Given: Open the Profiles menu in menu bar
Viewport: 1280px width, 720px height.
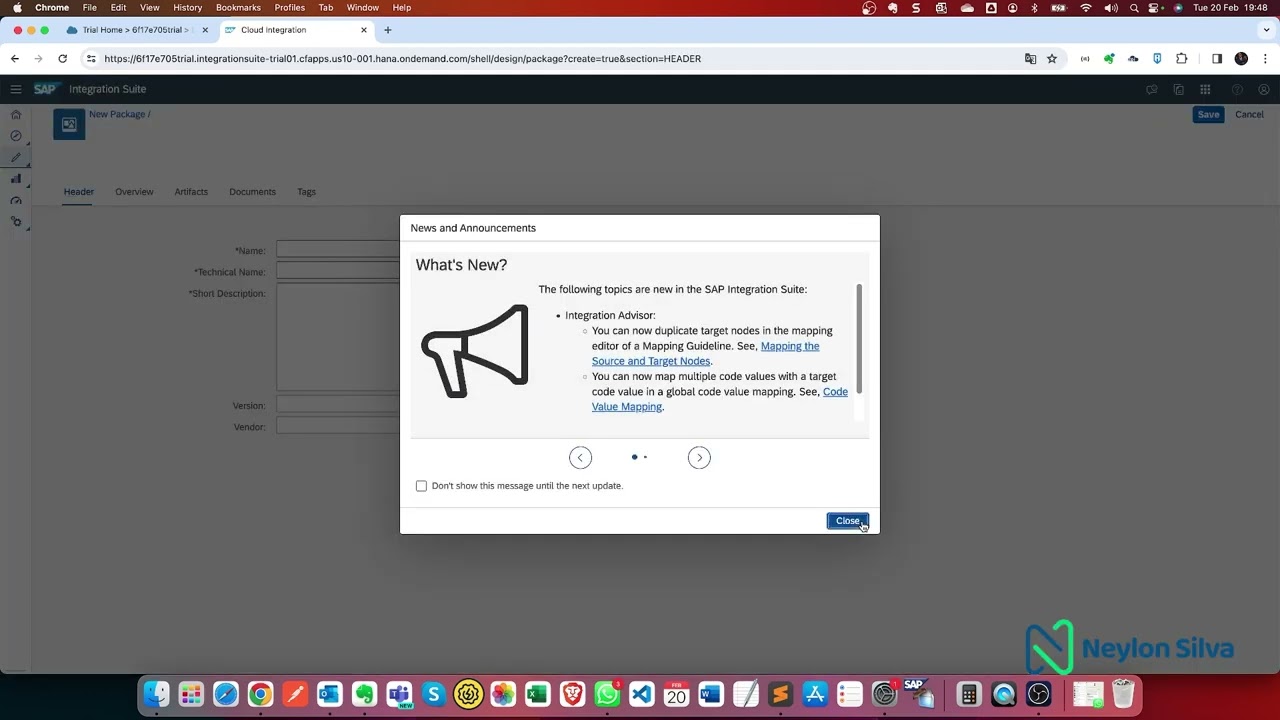Looking at the screenshot, I should [289, 7].
